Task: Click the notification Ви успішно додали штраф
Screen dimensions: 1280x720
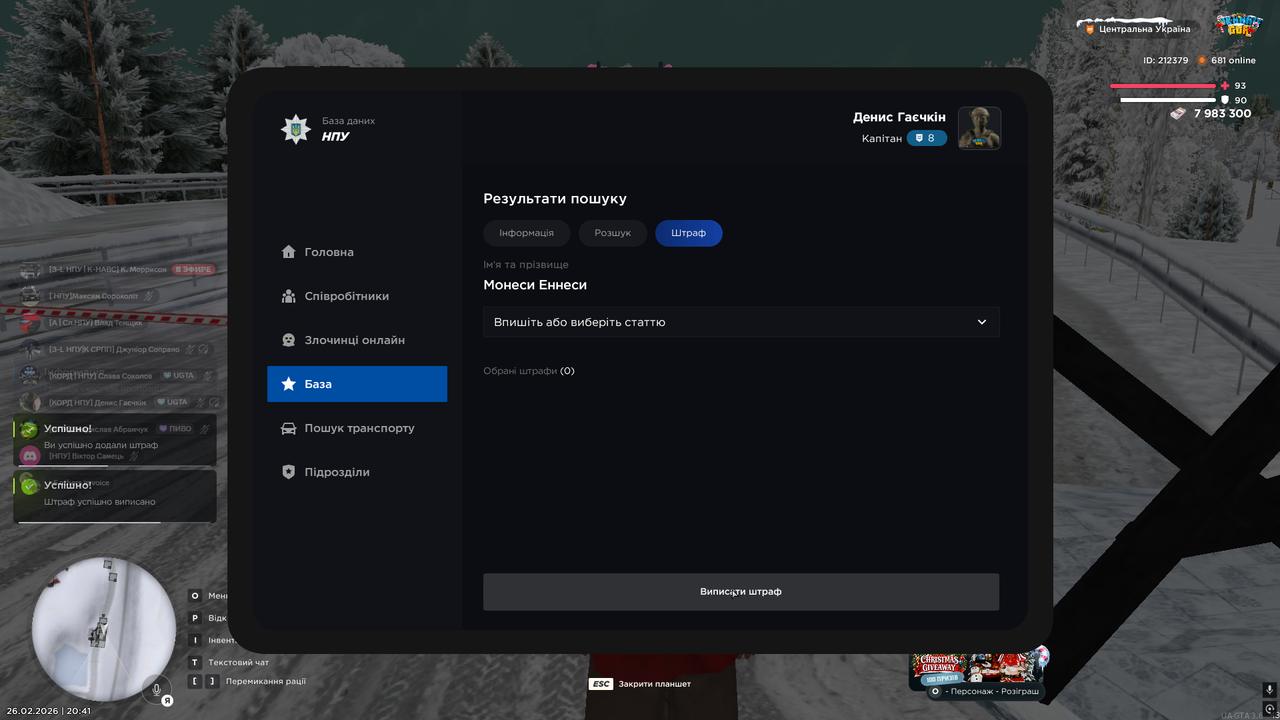Action: click(x=115, y=440)
